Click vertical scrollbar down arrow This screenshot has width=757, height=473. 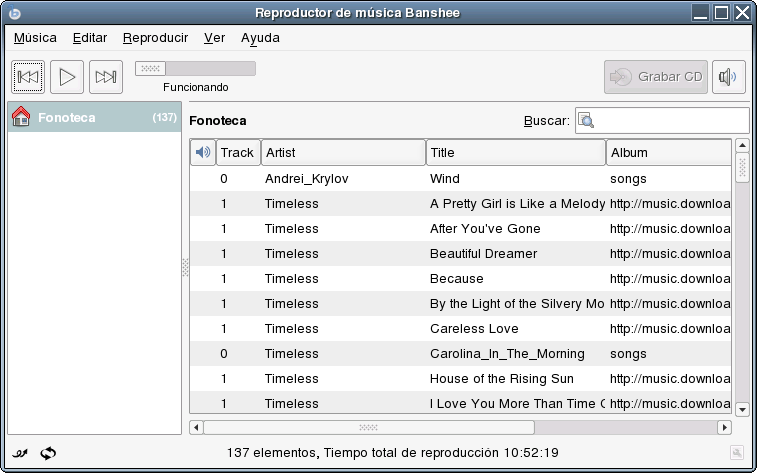coord(742,410)
